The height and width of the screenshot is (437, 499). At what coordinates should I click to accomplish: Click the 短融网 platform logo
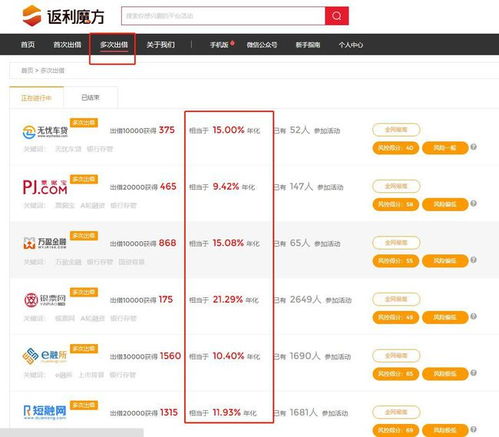click(x=45, y=412)
